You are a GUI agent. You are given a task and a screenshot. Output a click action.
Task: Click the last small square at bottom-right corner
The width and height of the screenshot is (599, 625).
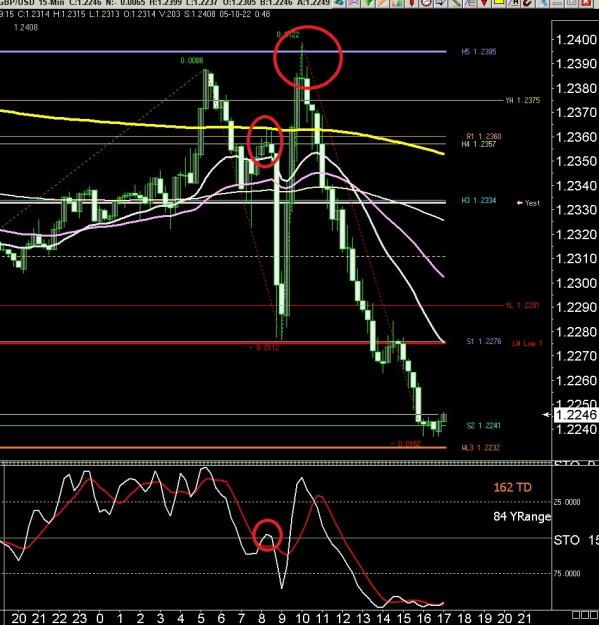593,615
